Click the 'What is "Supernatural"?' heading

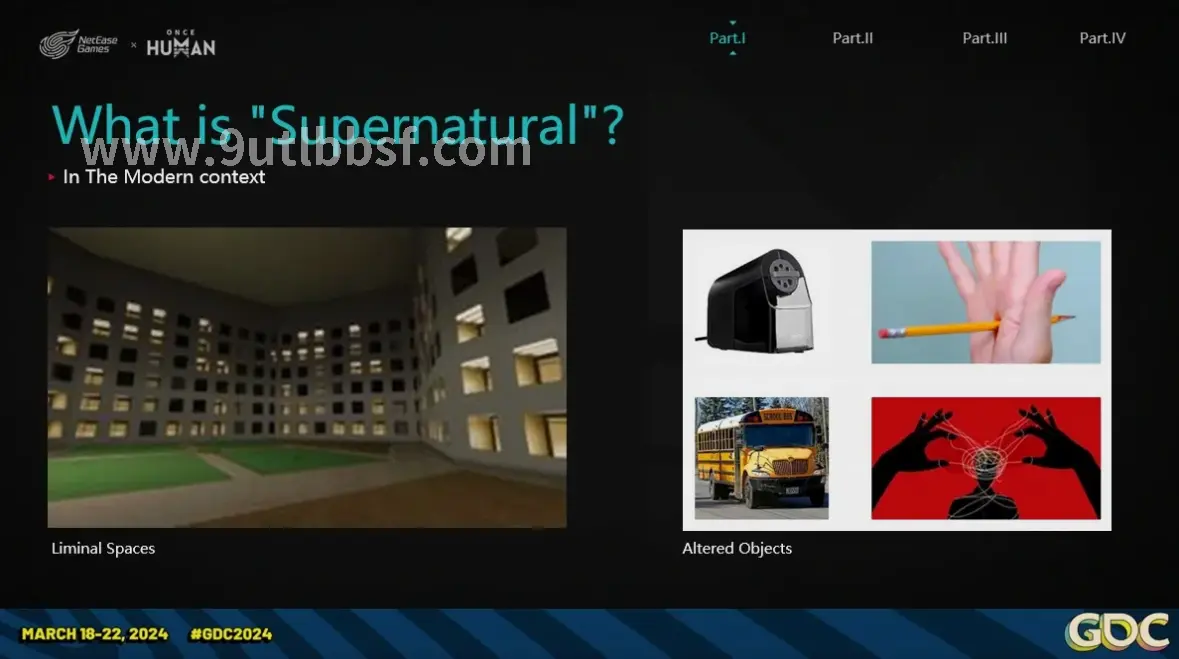pos(337,124)
